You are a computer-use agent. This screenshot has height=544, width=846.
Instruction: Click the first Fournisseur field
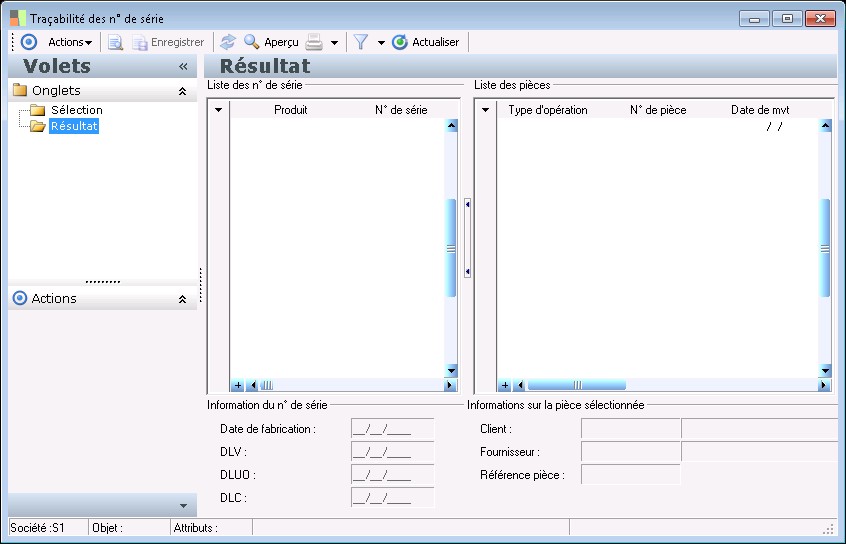(x=631, y=452)
